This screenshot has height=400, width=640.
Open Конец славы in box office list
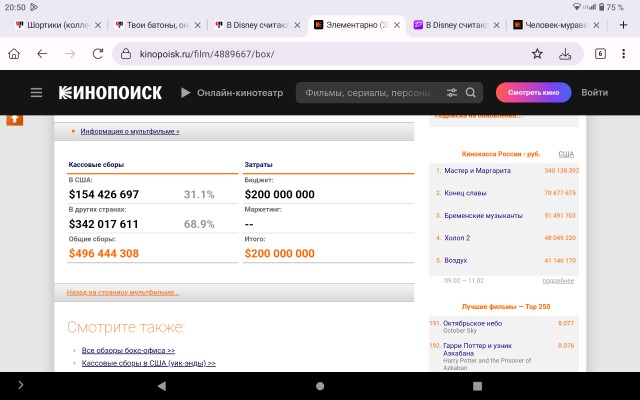pyautogui.click(x=465, y=193)
